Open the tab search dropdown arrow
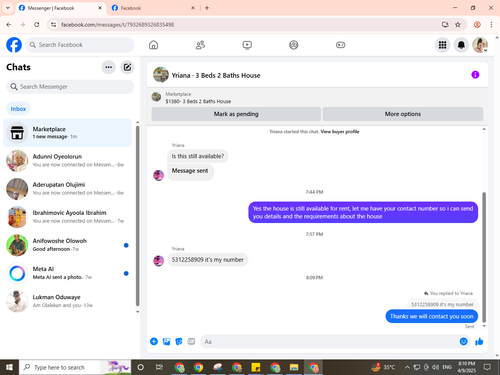Image resolution: width=500 pixels, height=375 pixels. [x=8, y=8]
